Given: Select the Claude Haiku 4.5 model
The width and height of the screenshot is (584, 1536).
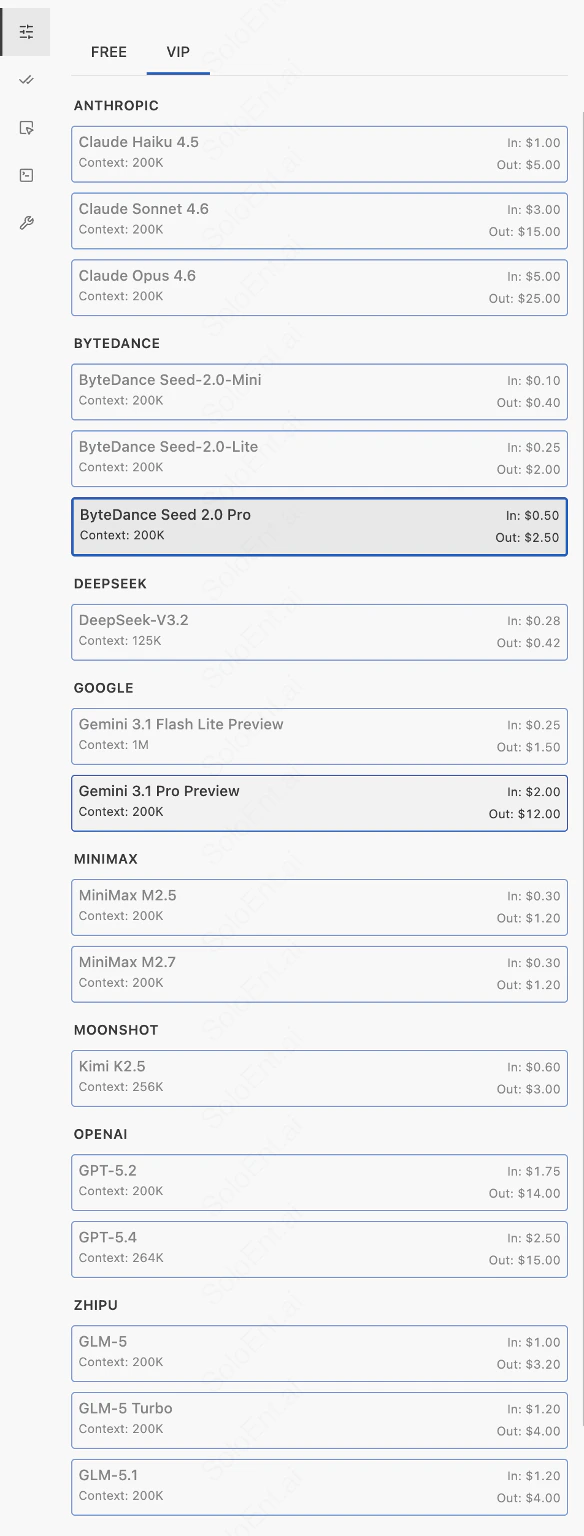Looking at the screenshot, I should click(x=319, y=153).
